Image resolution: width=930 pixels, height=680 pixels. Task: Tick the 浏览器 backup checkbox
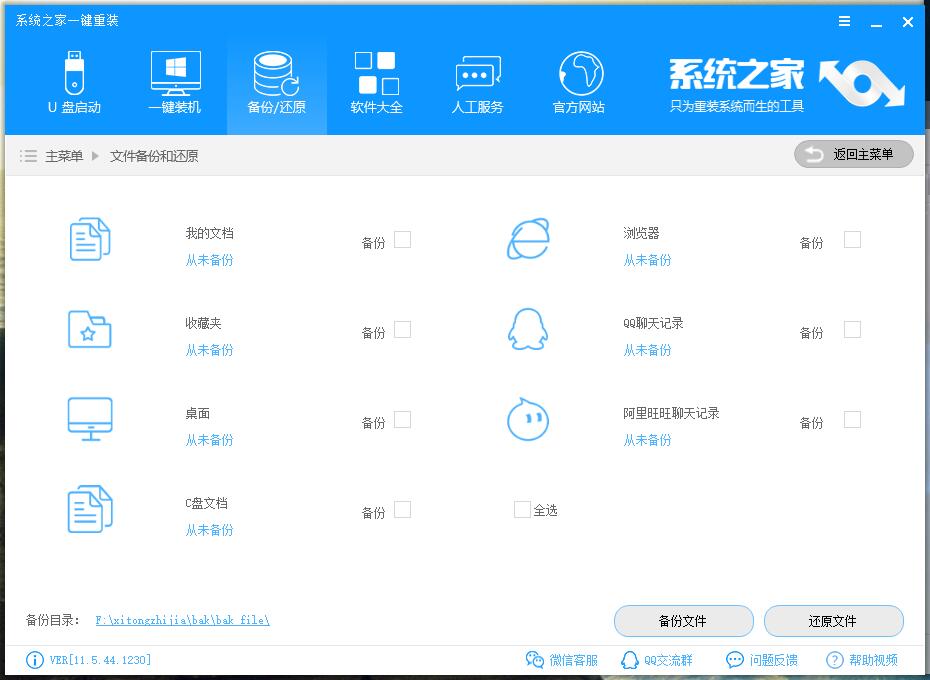852,240
